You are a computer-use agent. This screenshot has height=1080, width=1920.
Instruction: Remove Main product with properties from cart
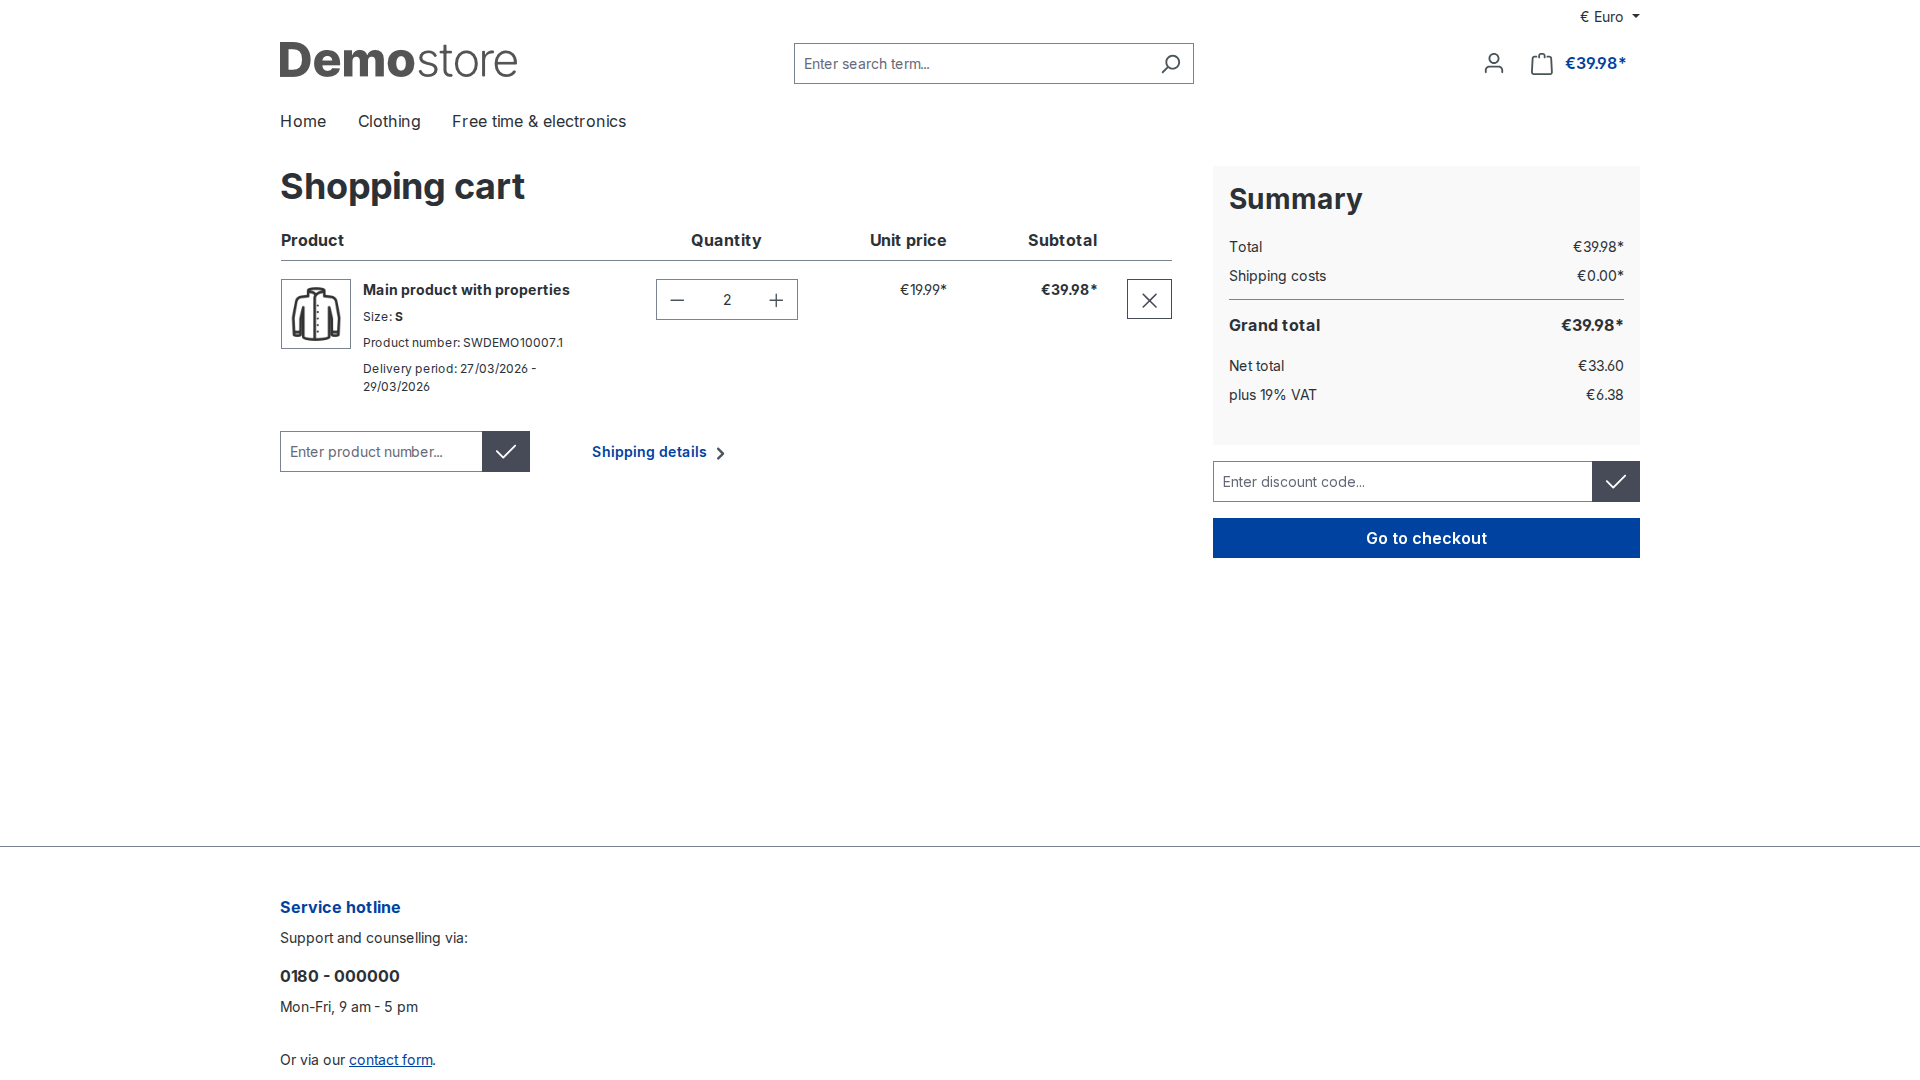click(1149, 299)
